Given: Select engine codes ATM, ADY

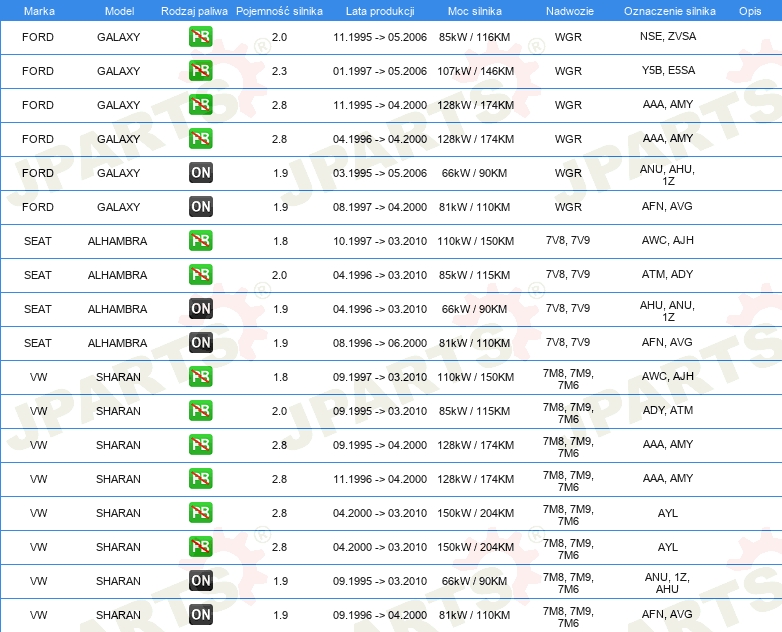Looking at the screenshot, I should 667,274.
